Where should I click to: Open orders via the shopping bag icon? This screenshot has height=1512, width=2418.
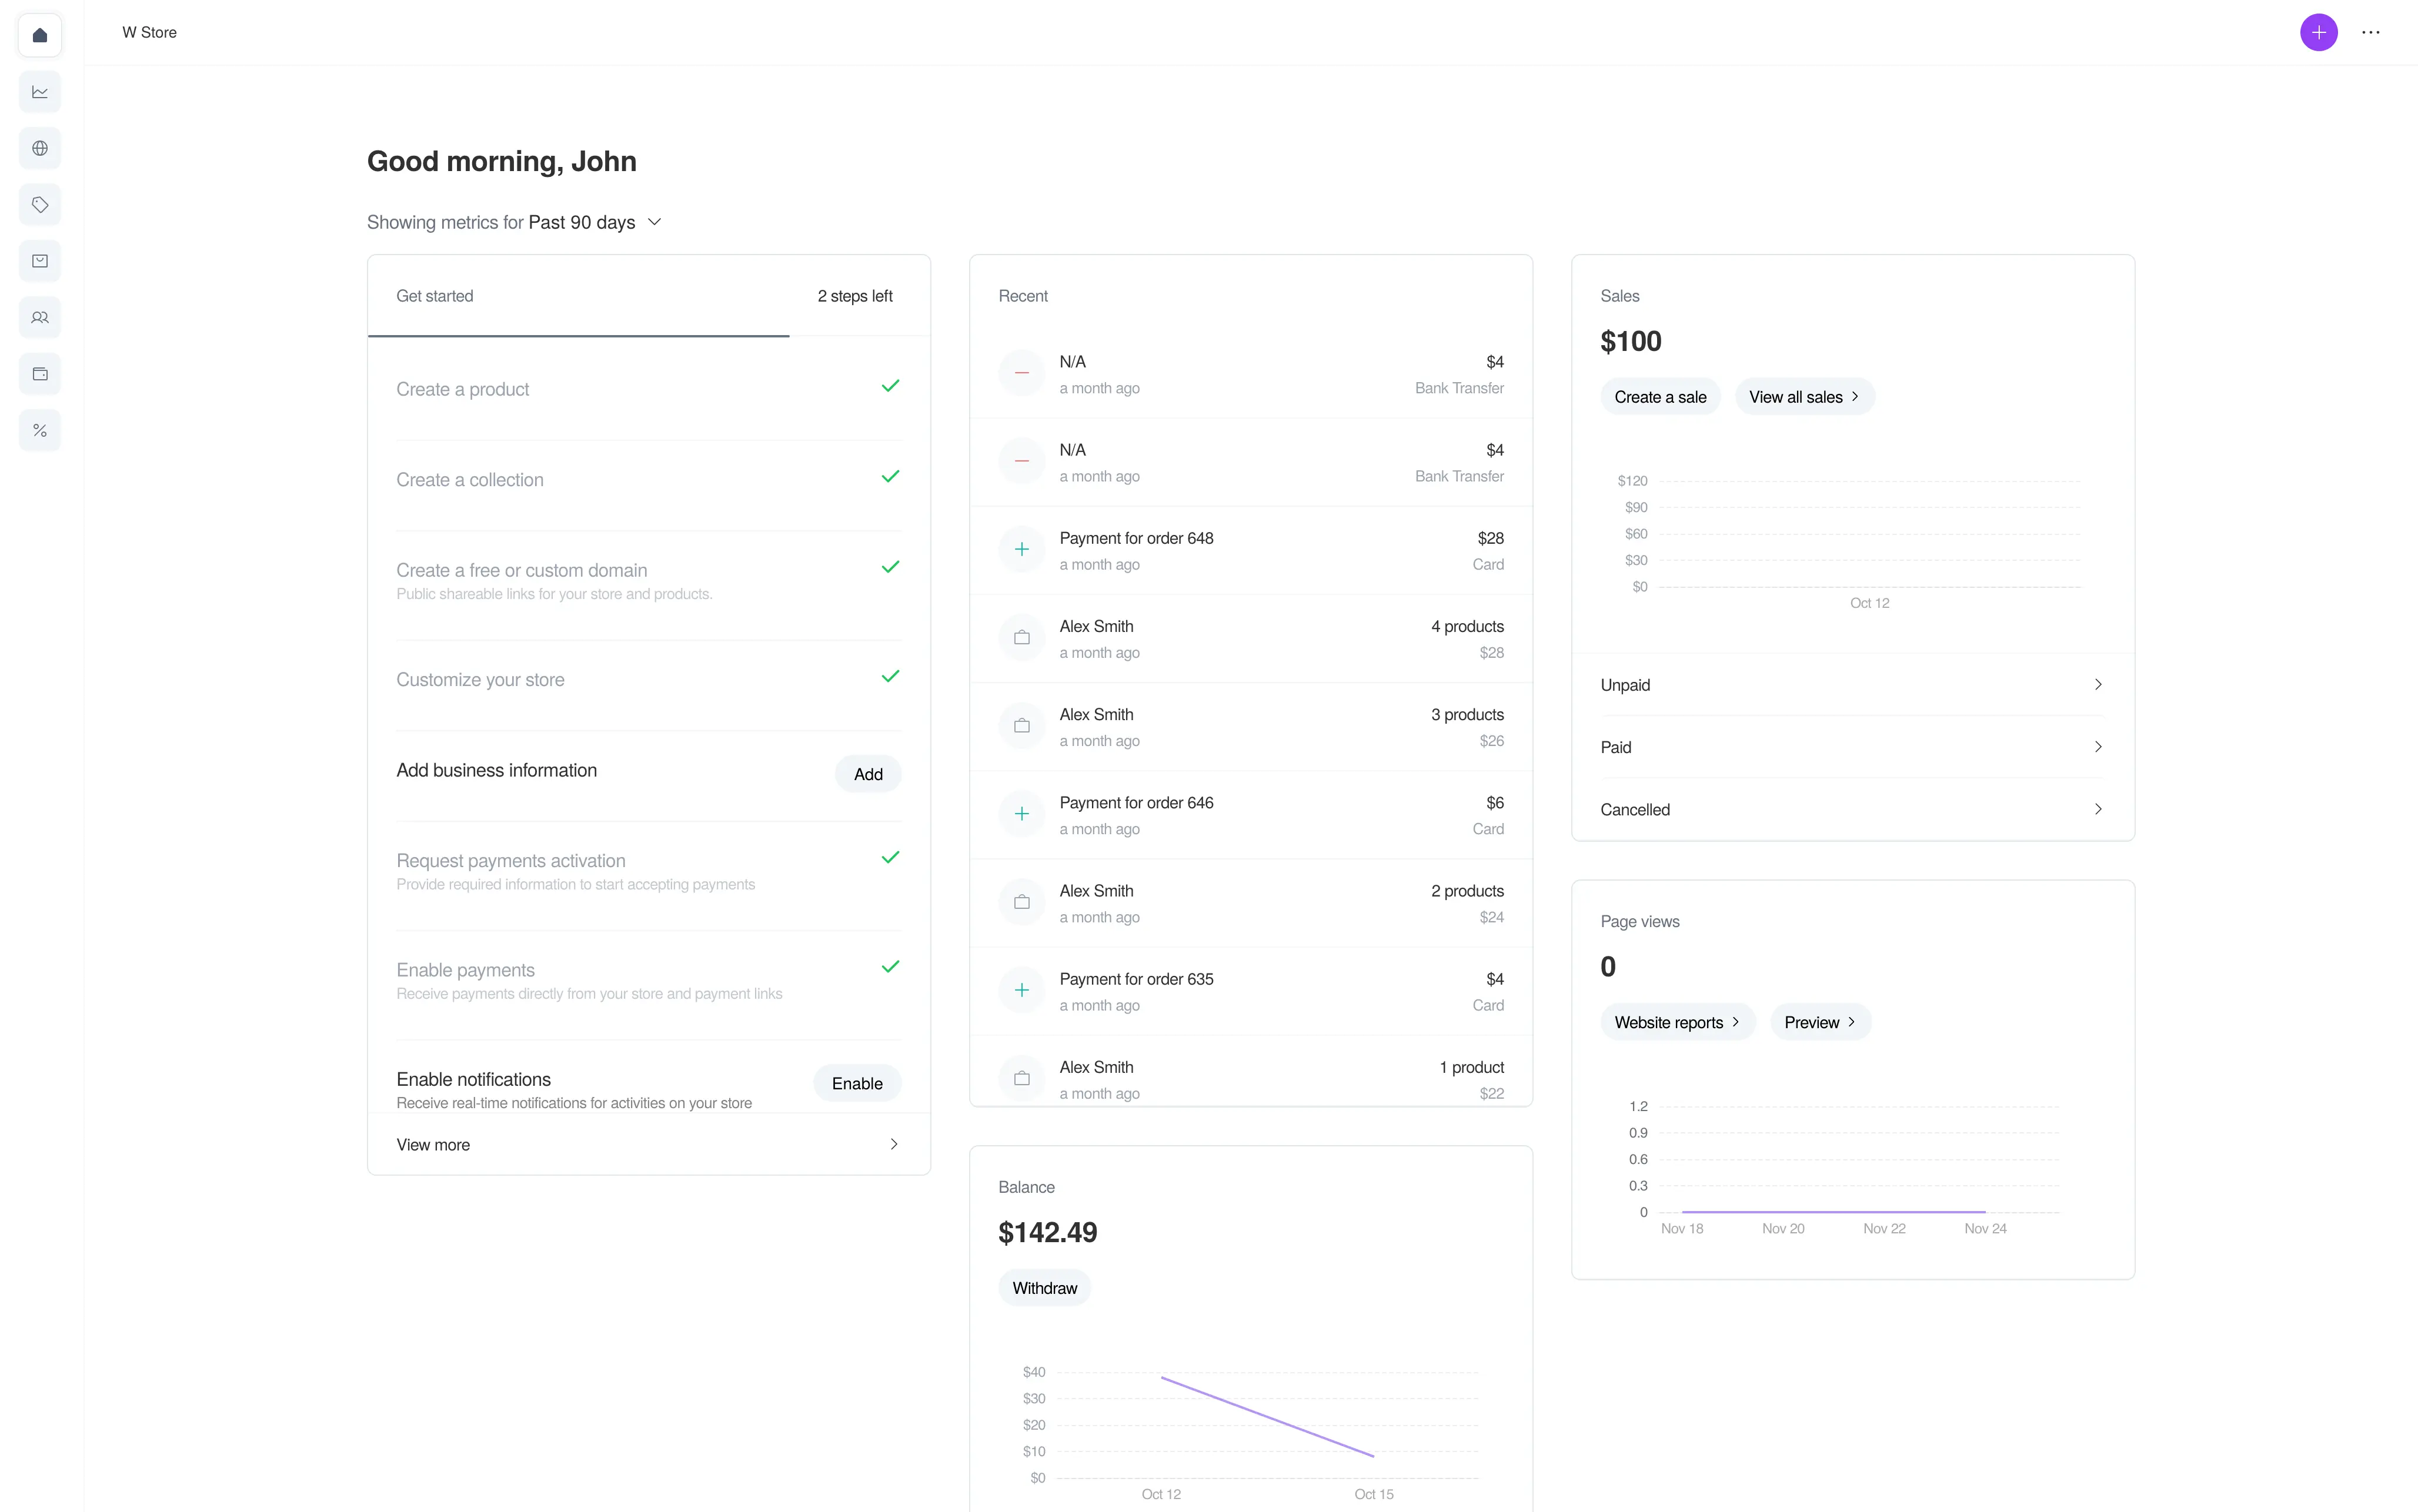[x=40, y=261]
